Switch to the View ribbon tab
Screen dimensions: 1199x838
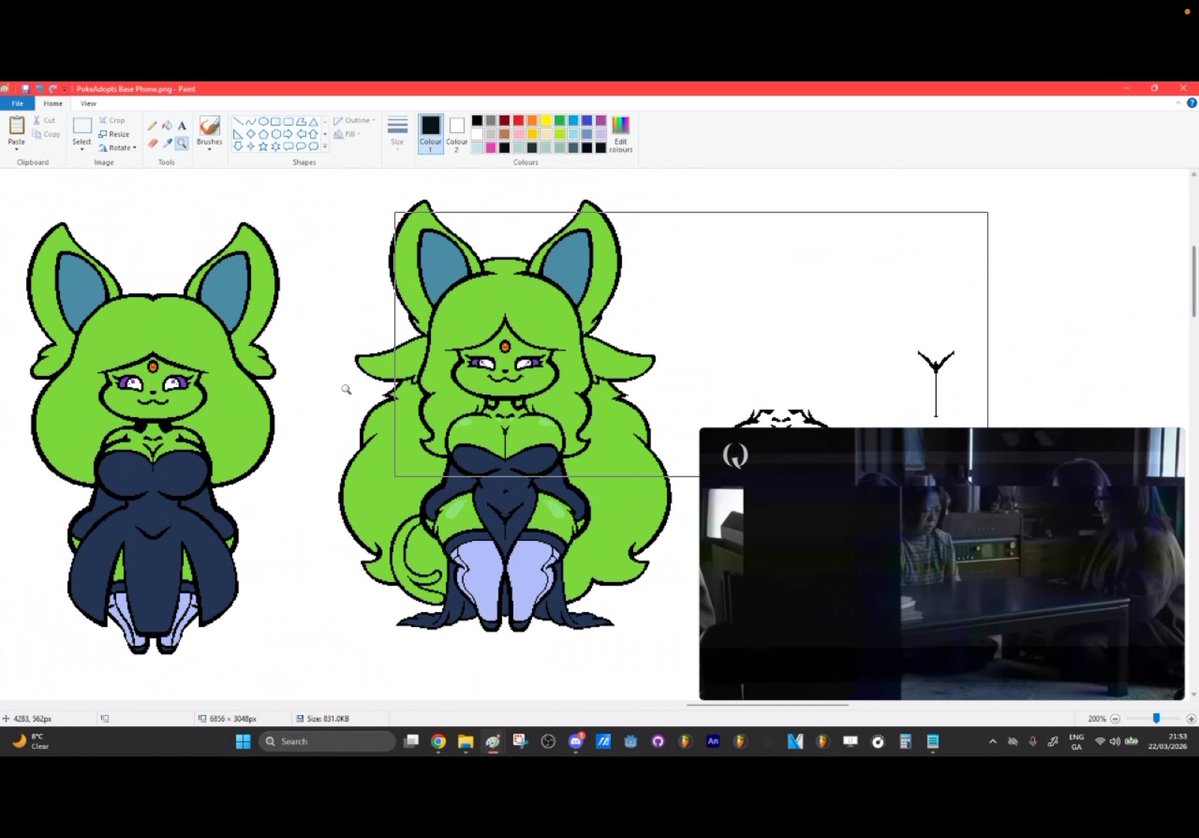pos(88,103)
